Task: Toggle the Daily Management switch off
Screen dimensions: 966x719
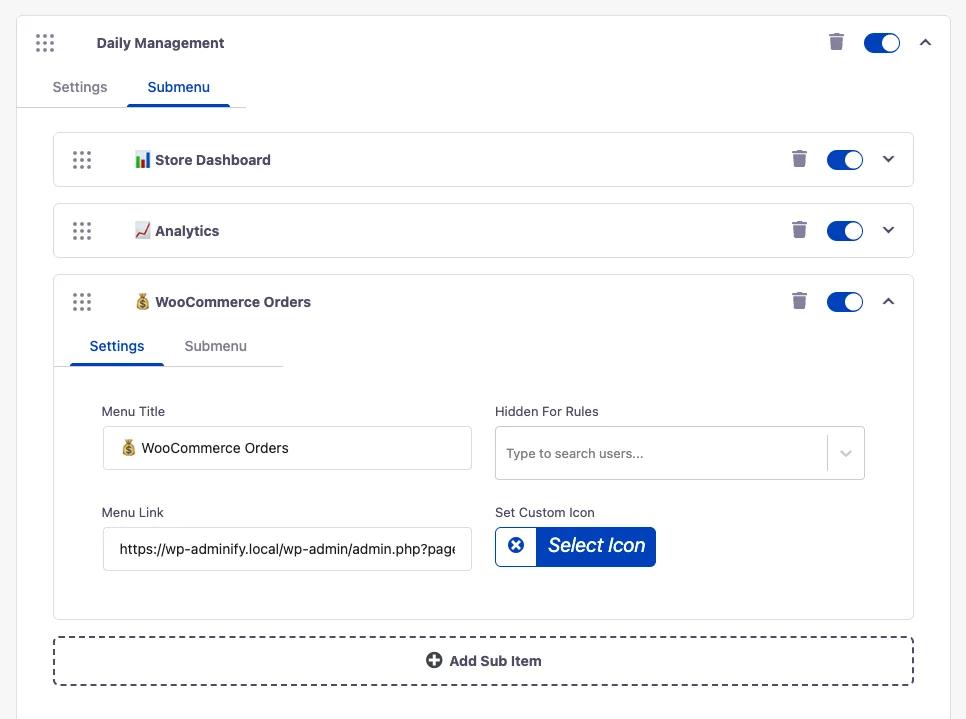Action: tap(882, 43)
